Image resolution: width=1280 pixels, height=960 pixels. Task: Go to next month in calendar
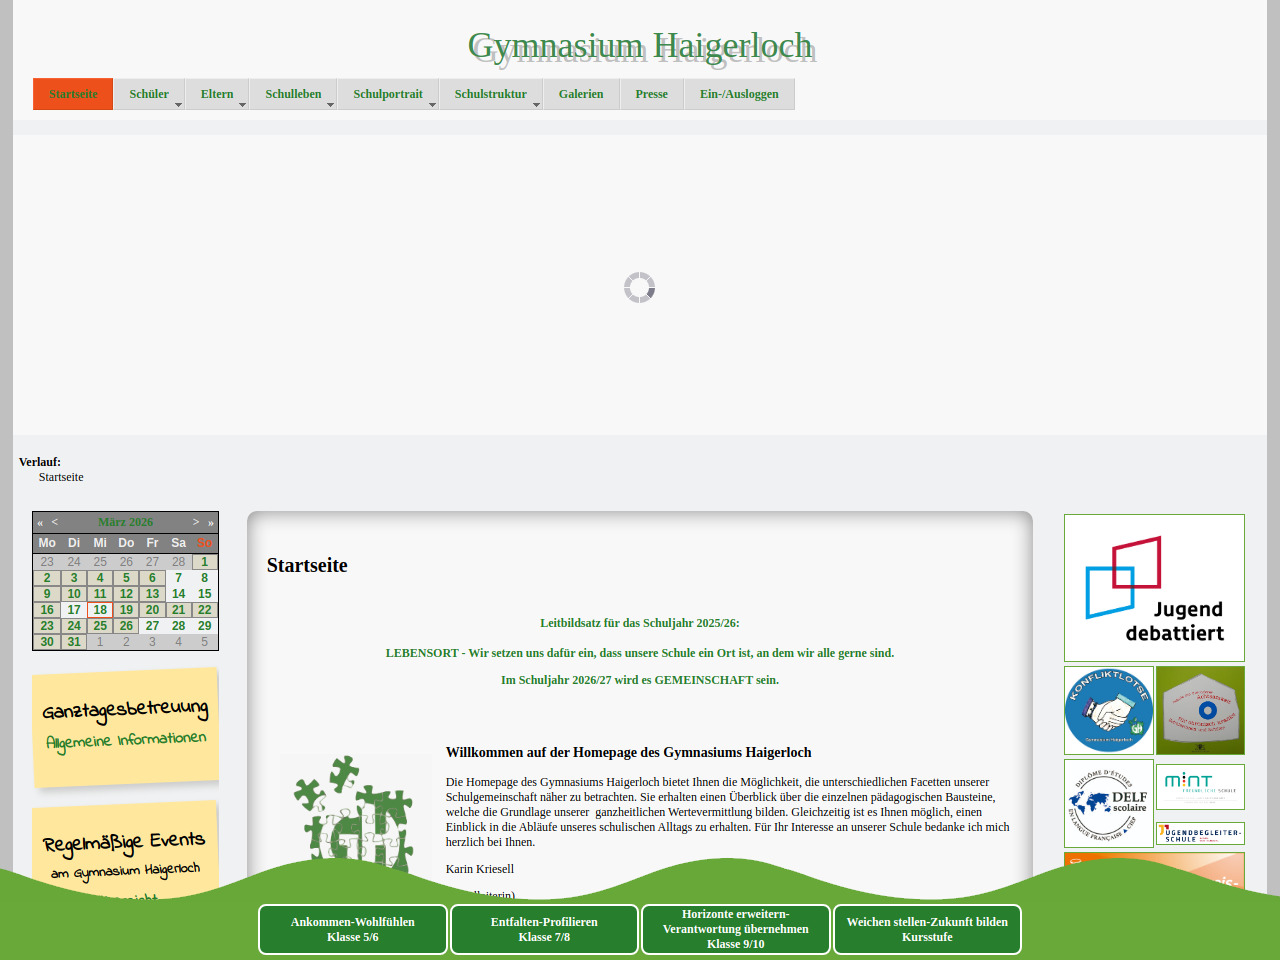196,522
